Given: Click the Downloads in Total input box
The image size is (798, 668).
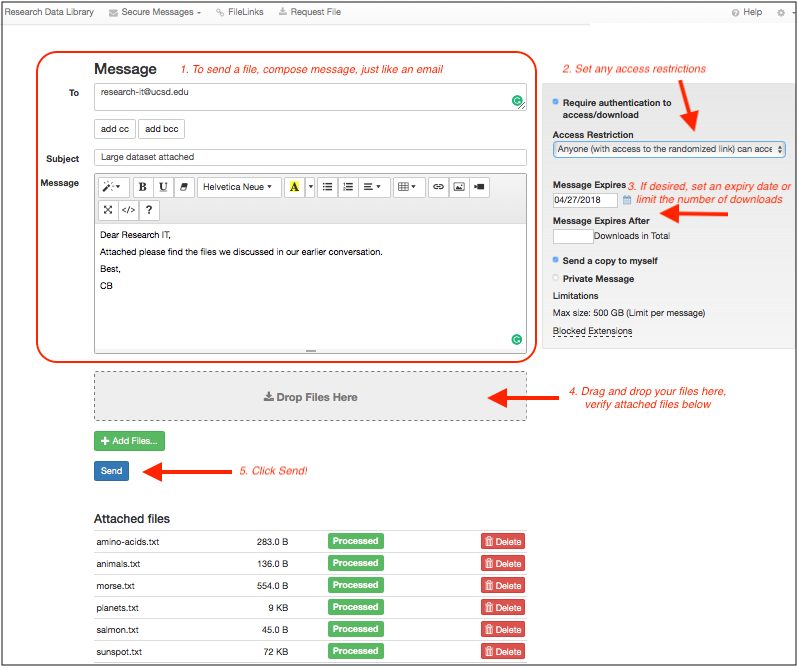Looking at the screenshot, I should [573, 236].
